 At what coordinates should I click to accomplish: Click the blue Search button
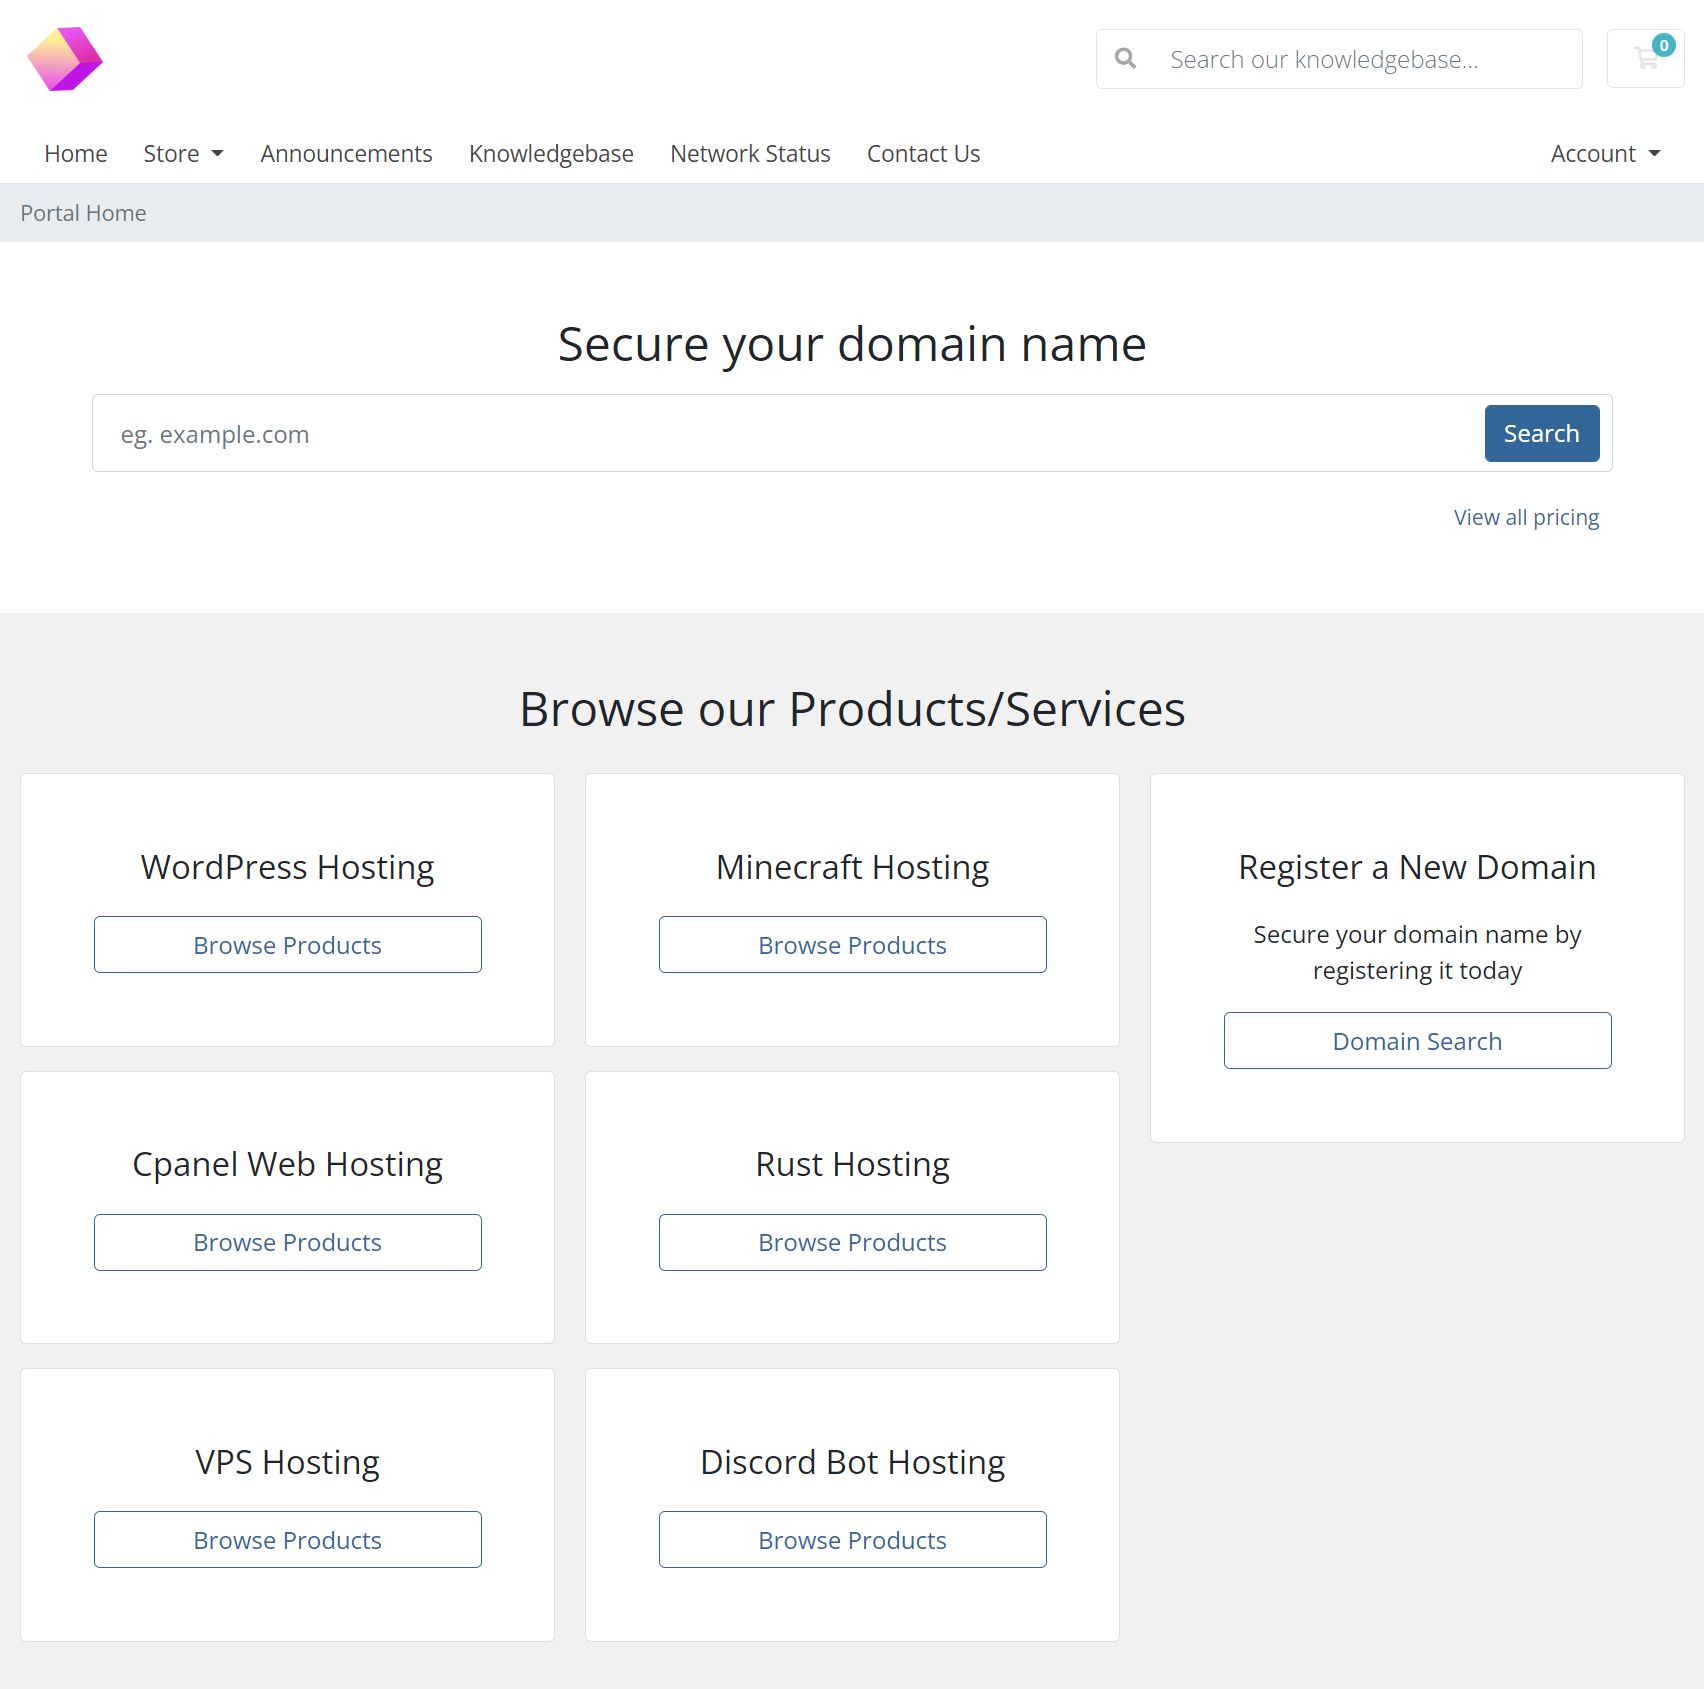click(1541, 433)
